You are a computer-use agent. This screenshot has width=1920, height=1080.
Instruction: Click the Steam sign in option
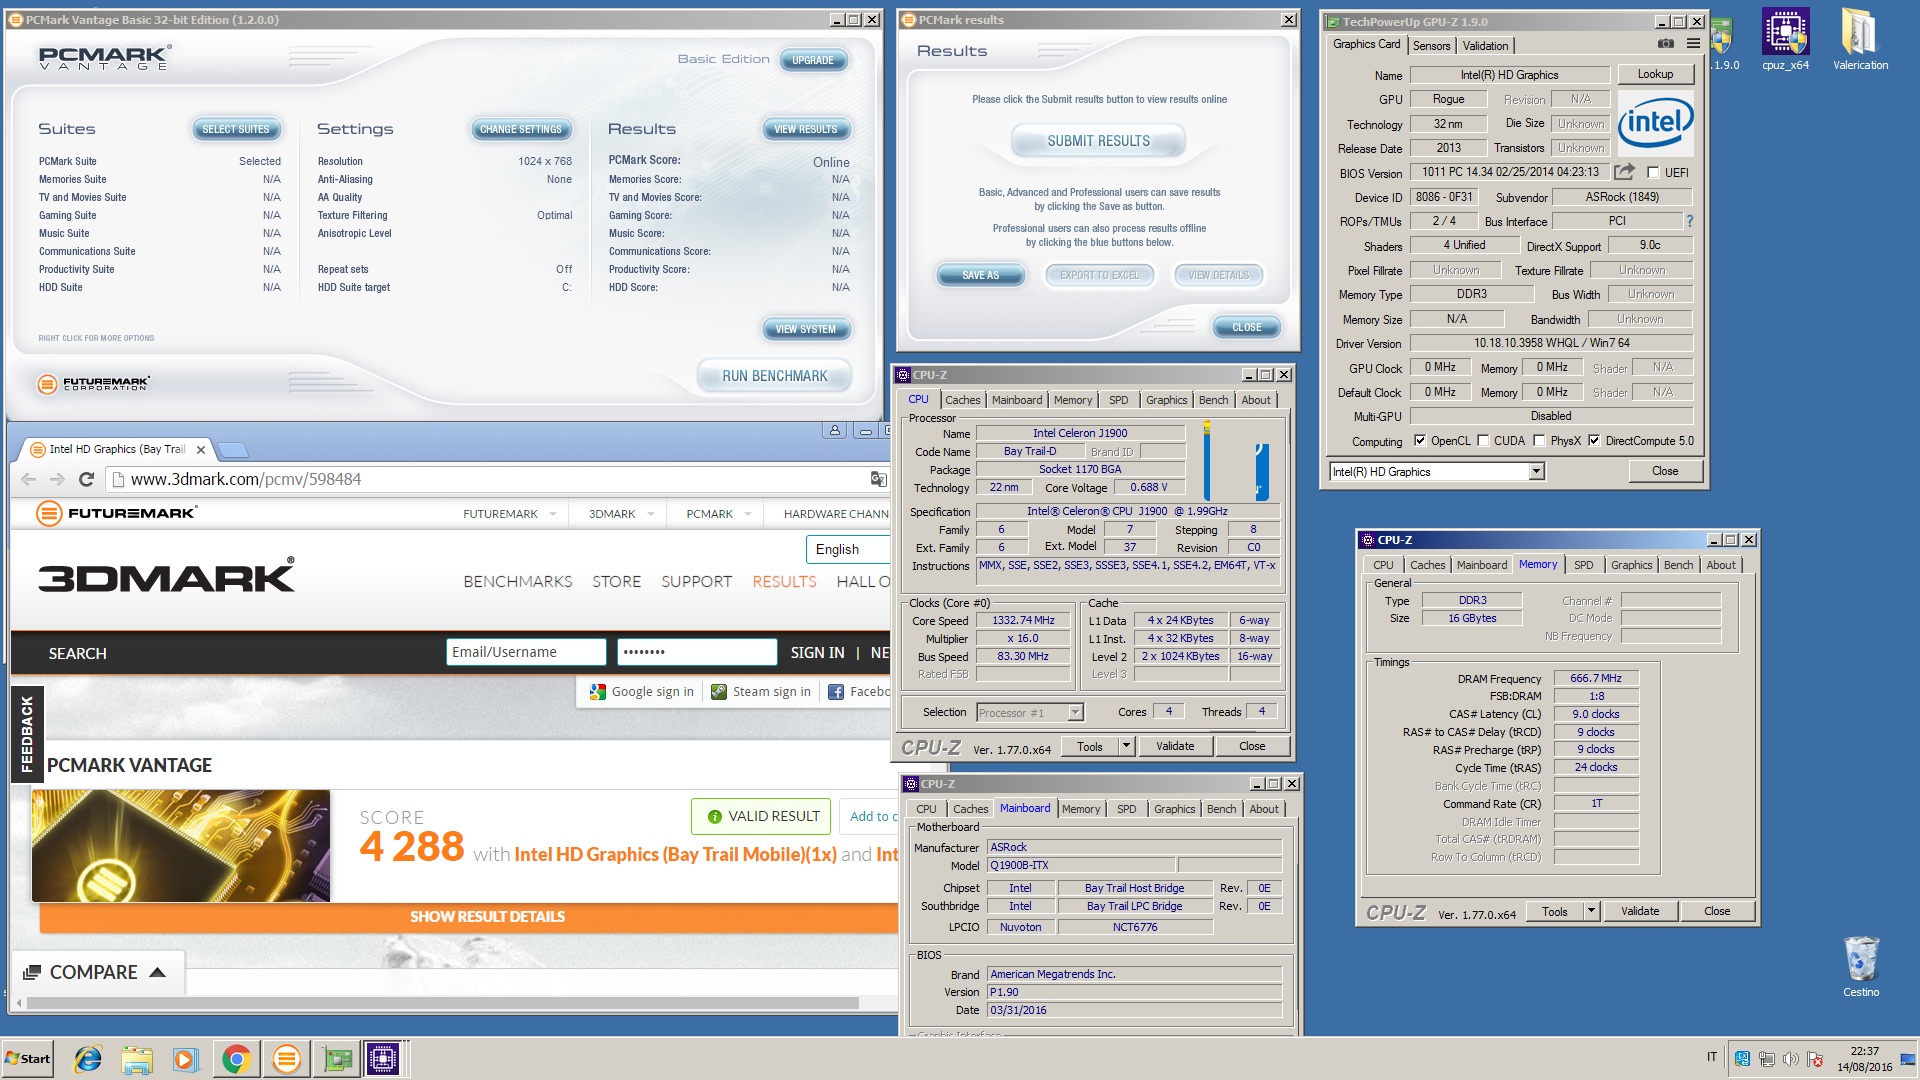pos(760,692)
